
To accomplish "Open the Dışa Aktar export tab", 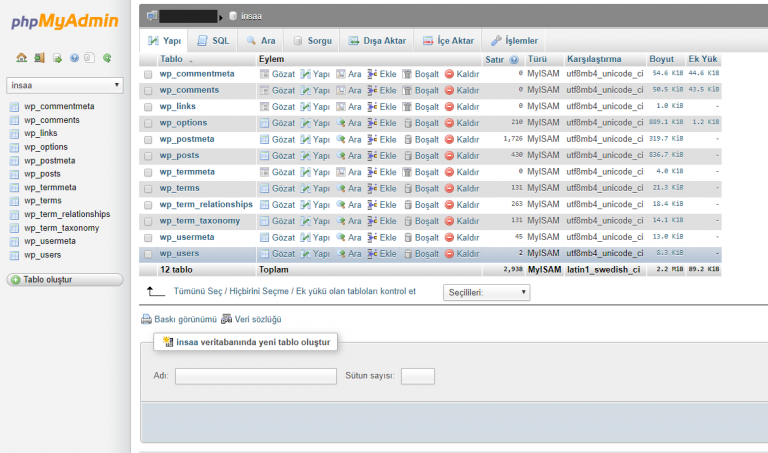I will (x=377, y=41).
